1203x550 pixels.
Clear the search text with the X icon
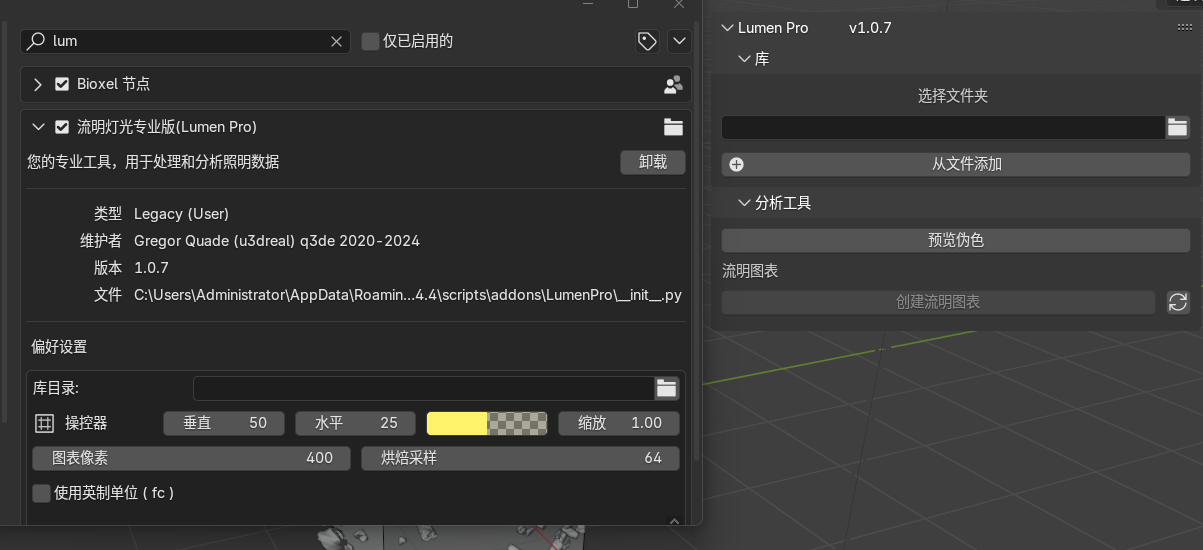pyautogui.click(x=337, y=41)
